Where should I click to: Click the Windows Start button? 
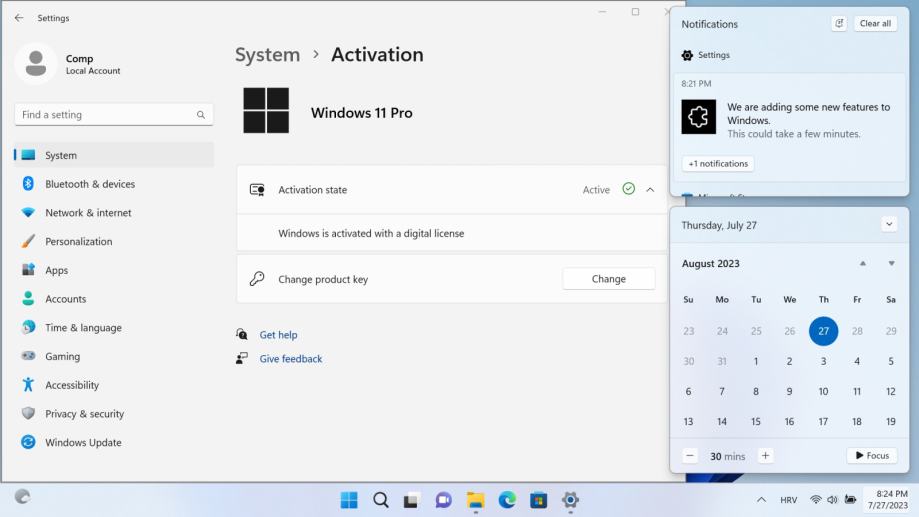(349, 500)
